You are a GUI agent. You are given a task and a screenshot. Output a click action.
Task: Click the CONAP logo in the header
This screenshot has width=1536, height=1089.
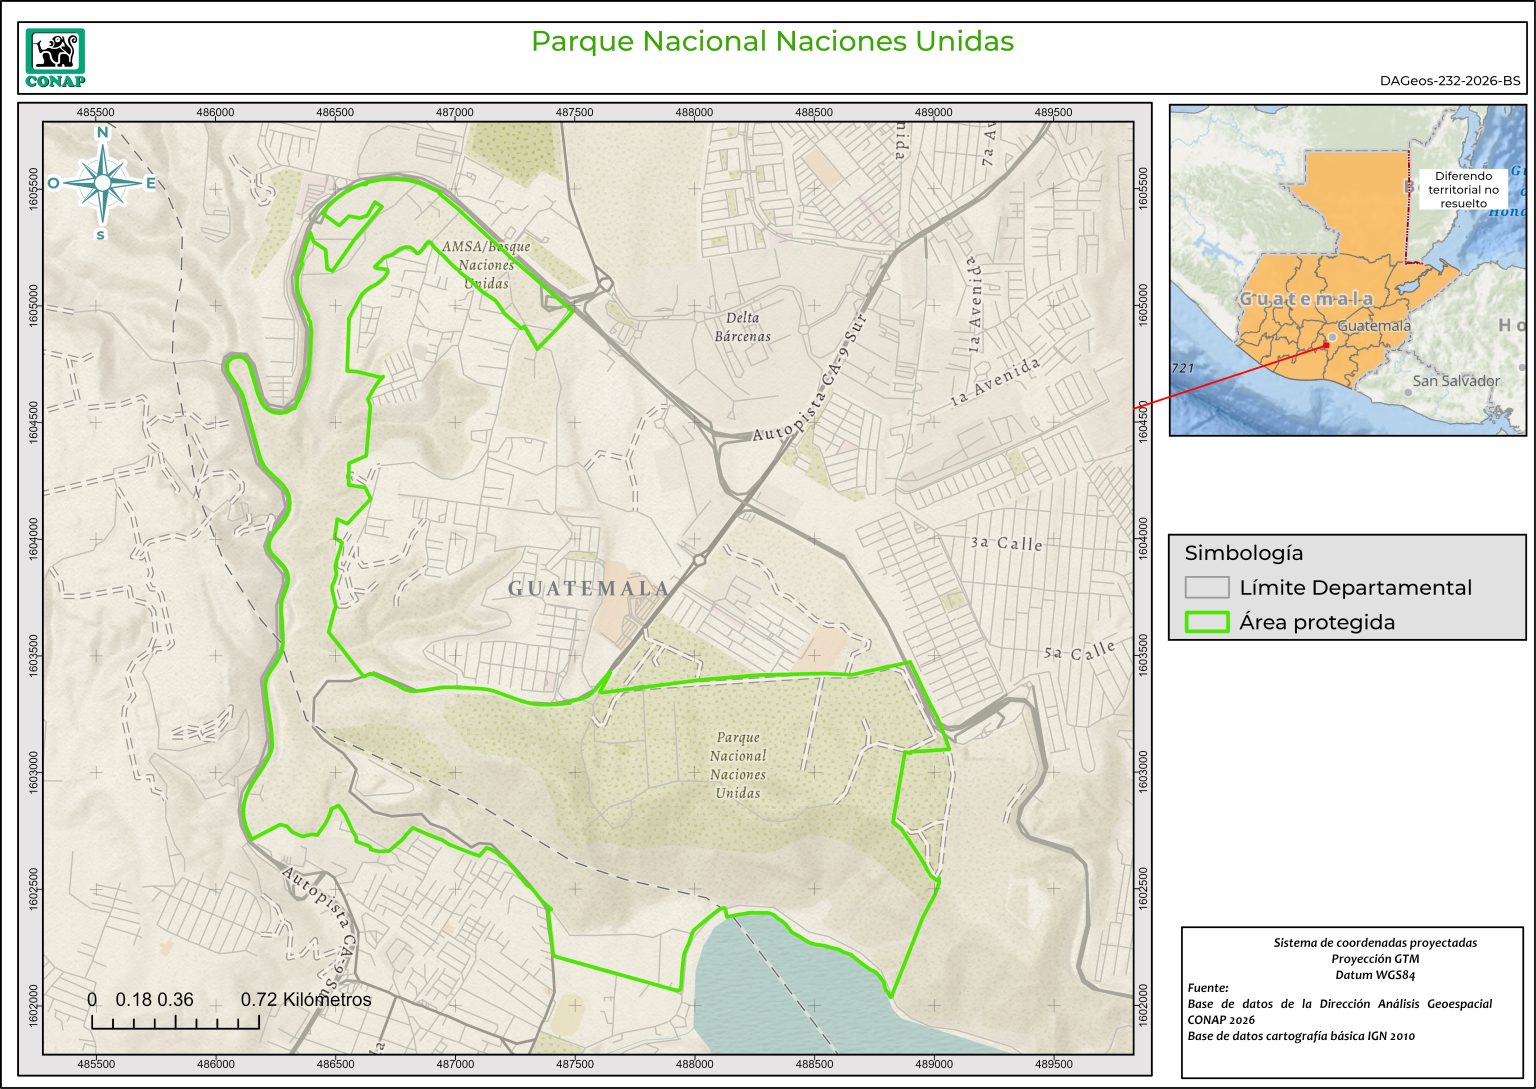coord(55,58)
